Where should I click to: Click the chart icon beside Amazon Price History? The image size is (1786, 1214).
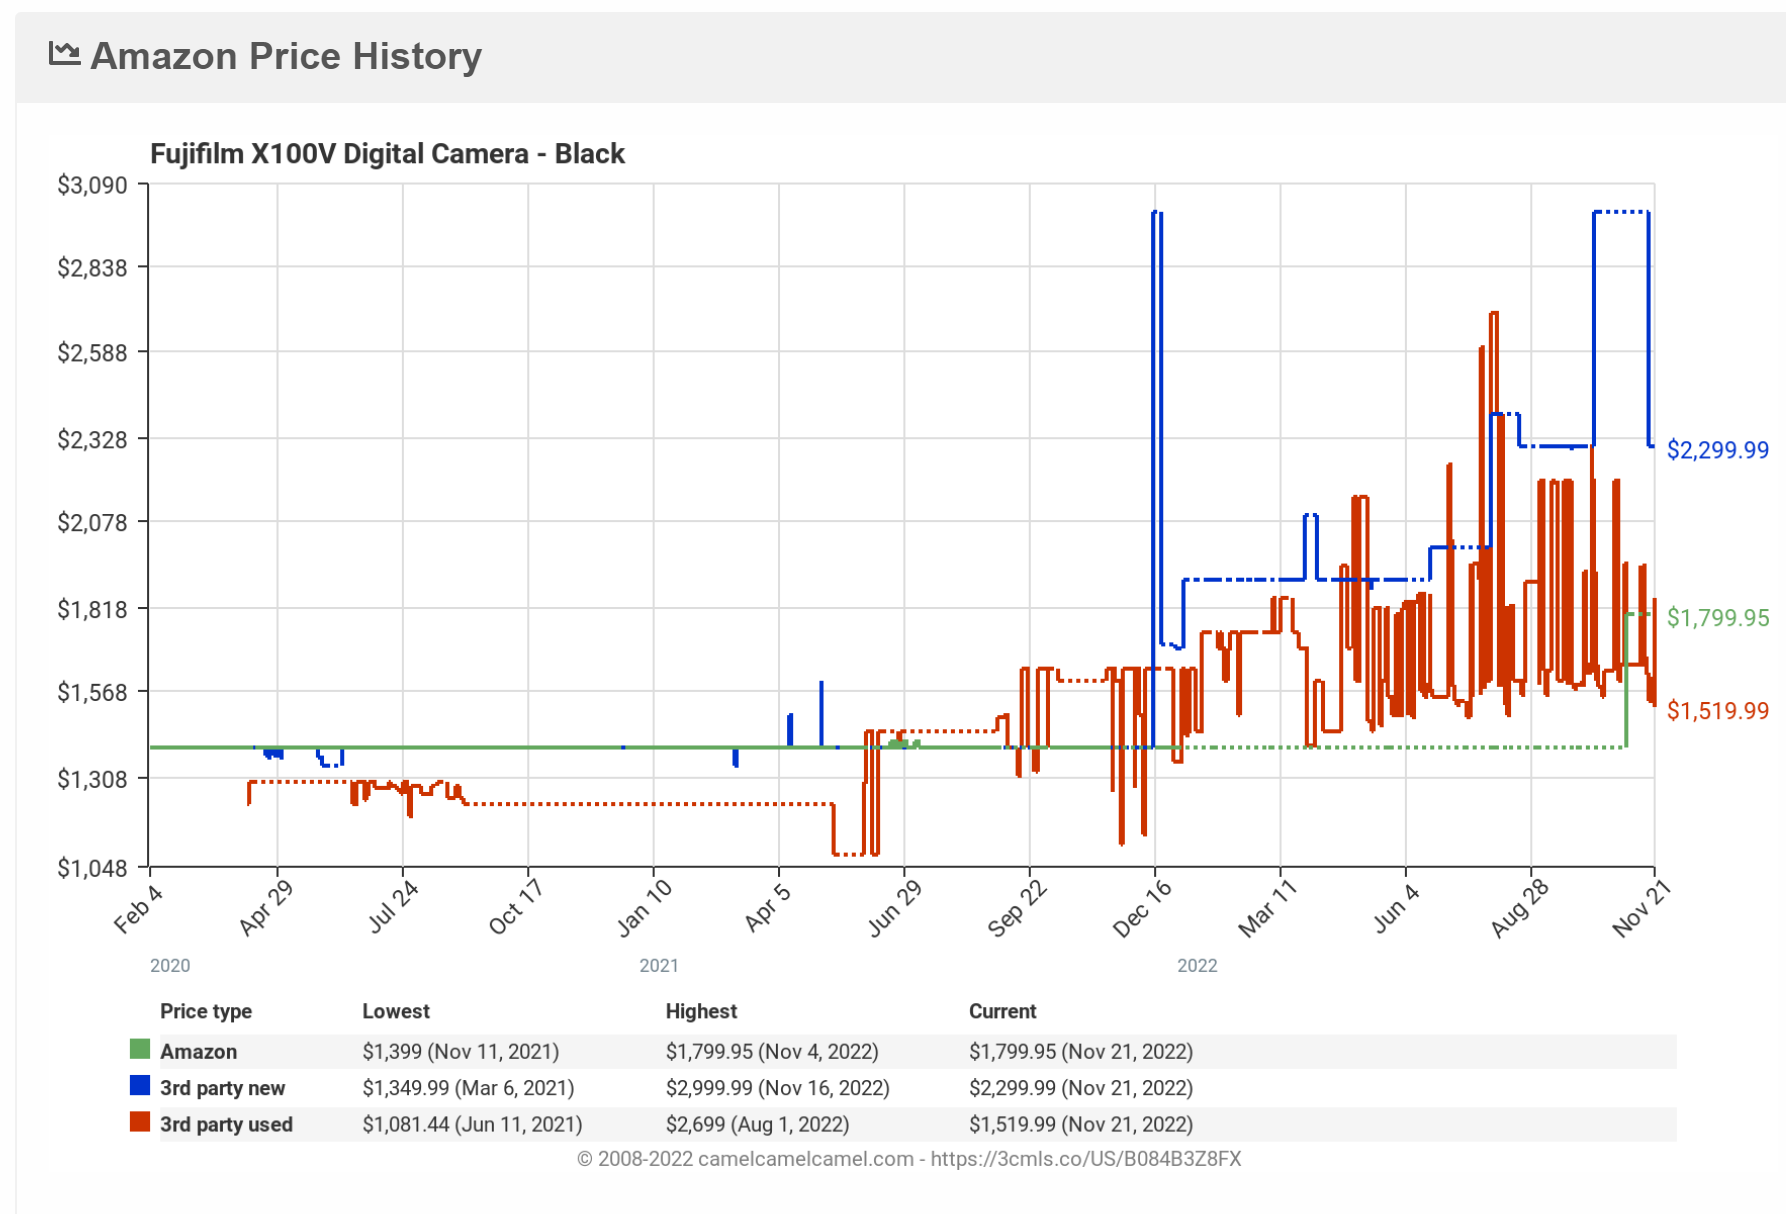click(x=64, y=54)
